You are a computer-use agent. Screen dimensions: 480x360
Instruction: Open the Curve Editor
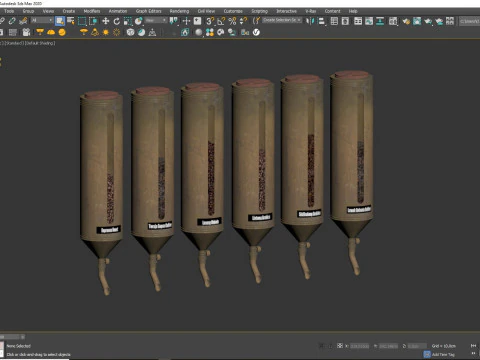tap(369, 21)
